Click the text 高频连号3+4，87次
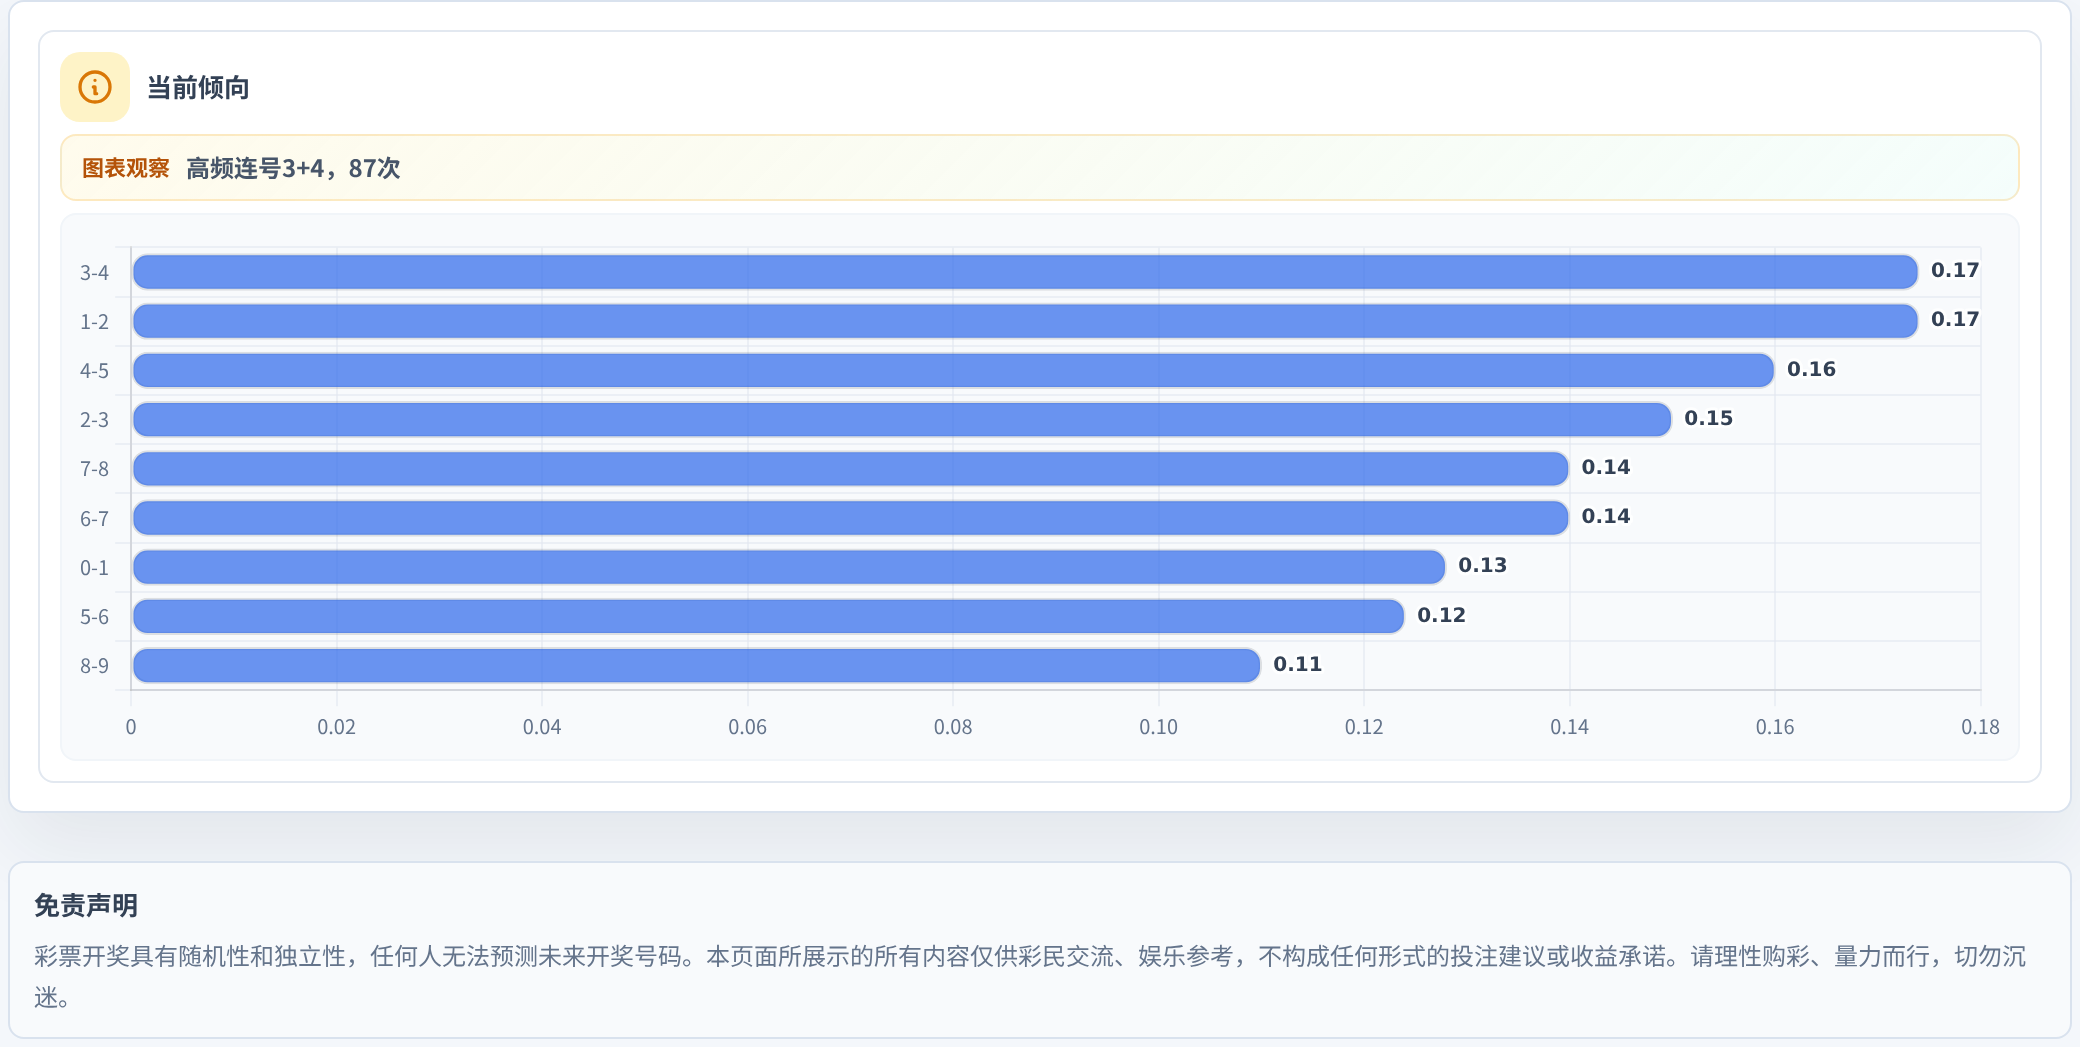 [x=293, y=168]
